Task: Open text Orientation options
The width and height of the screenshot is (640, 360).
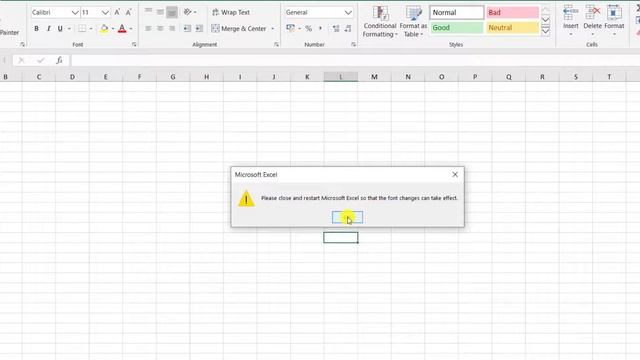Action: [x=189, y=12]
